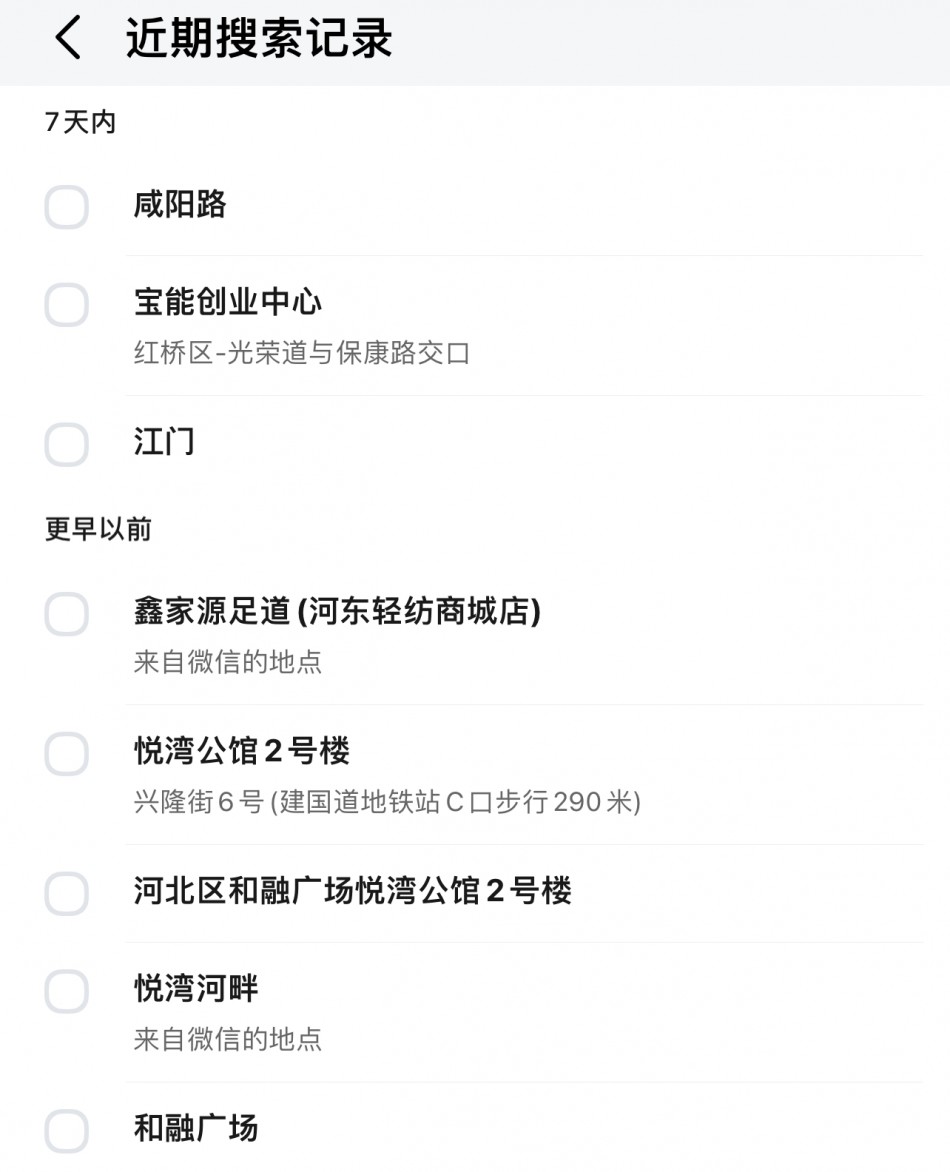Toggle checkbox for 河北区和融广场悦湾公馆2号楼
This screenshot has width=950, height=1172.
67,893
